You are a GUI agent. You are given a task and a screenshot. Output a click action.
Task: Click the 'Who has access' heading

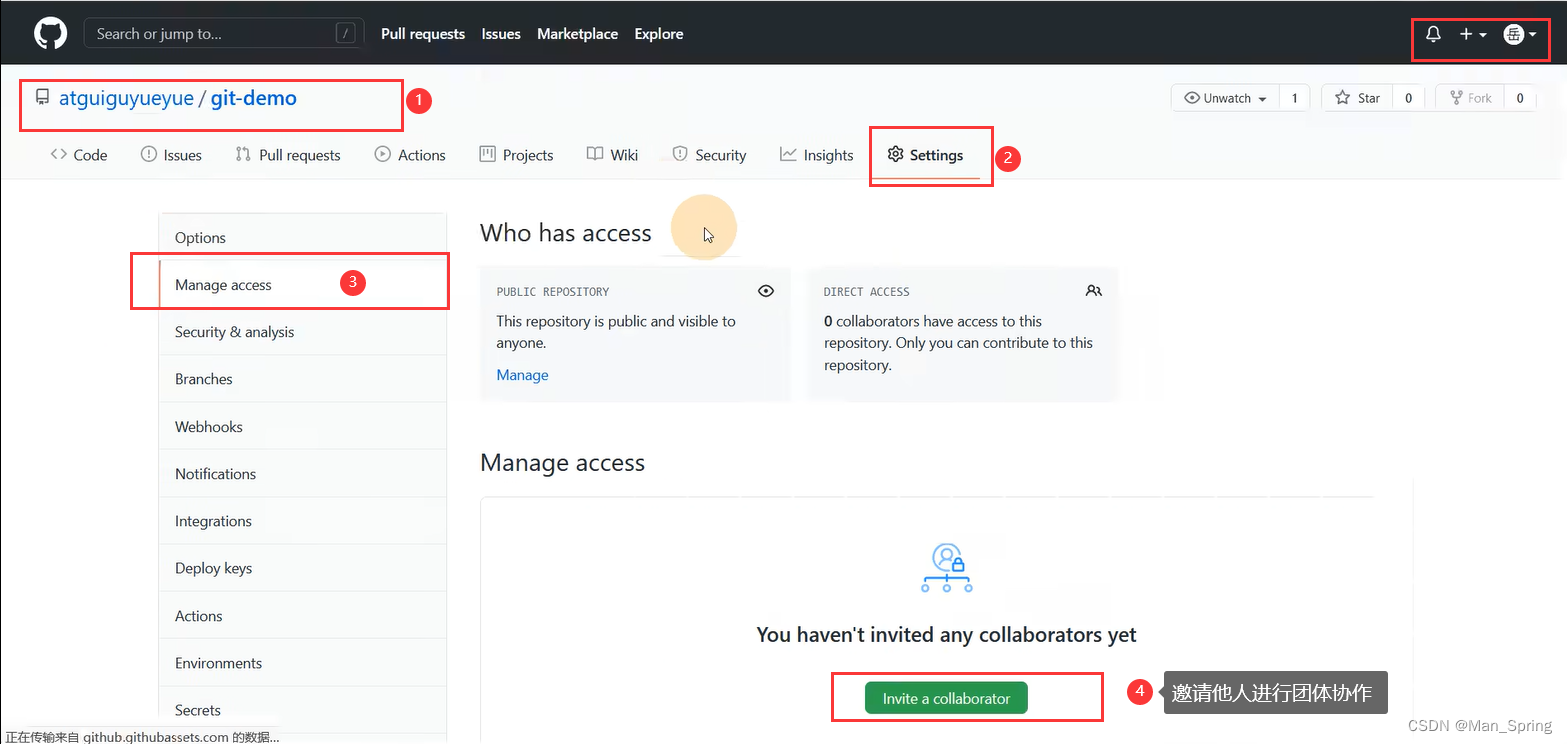(566, 233)
